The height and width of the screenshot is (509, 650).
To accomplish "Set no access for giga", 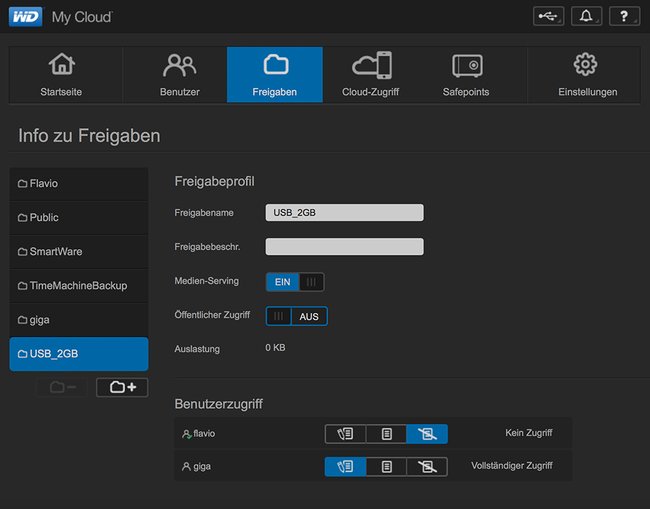I will pyautogui.click(x=427, y=467).
